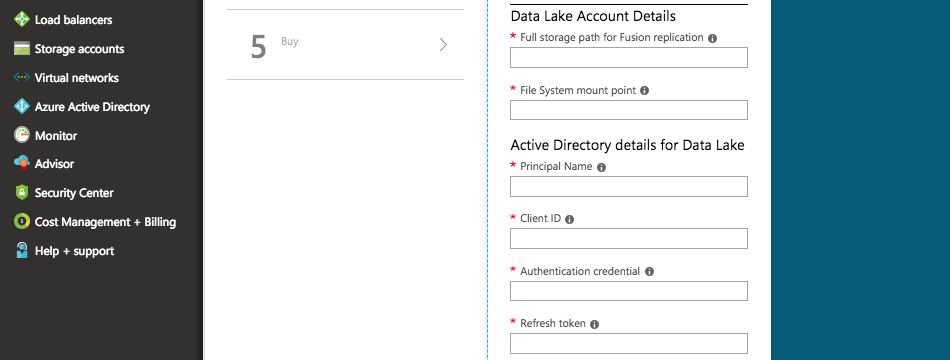Click the Monitor gauge icon
This screenshot has width=950, height=360.
click(x=22, y=135)
